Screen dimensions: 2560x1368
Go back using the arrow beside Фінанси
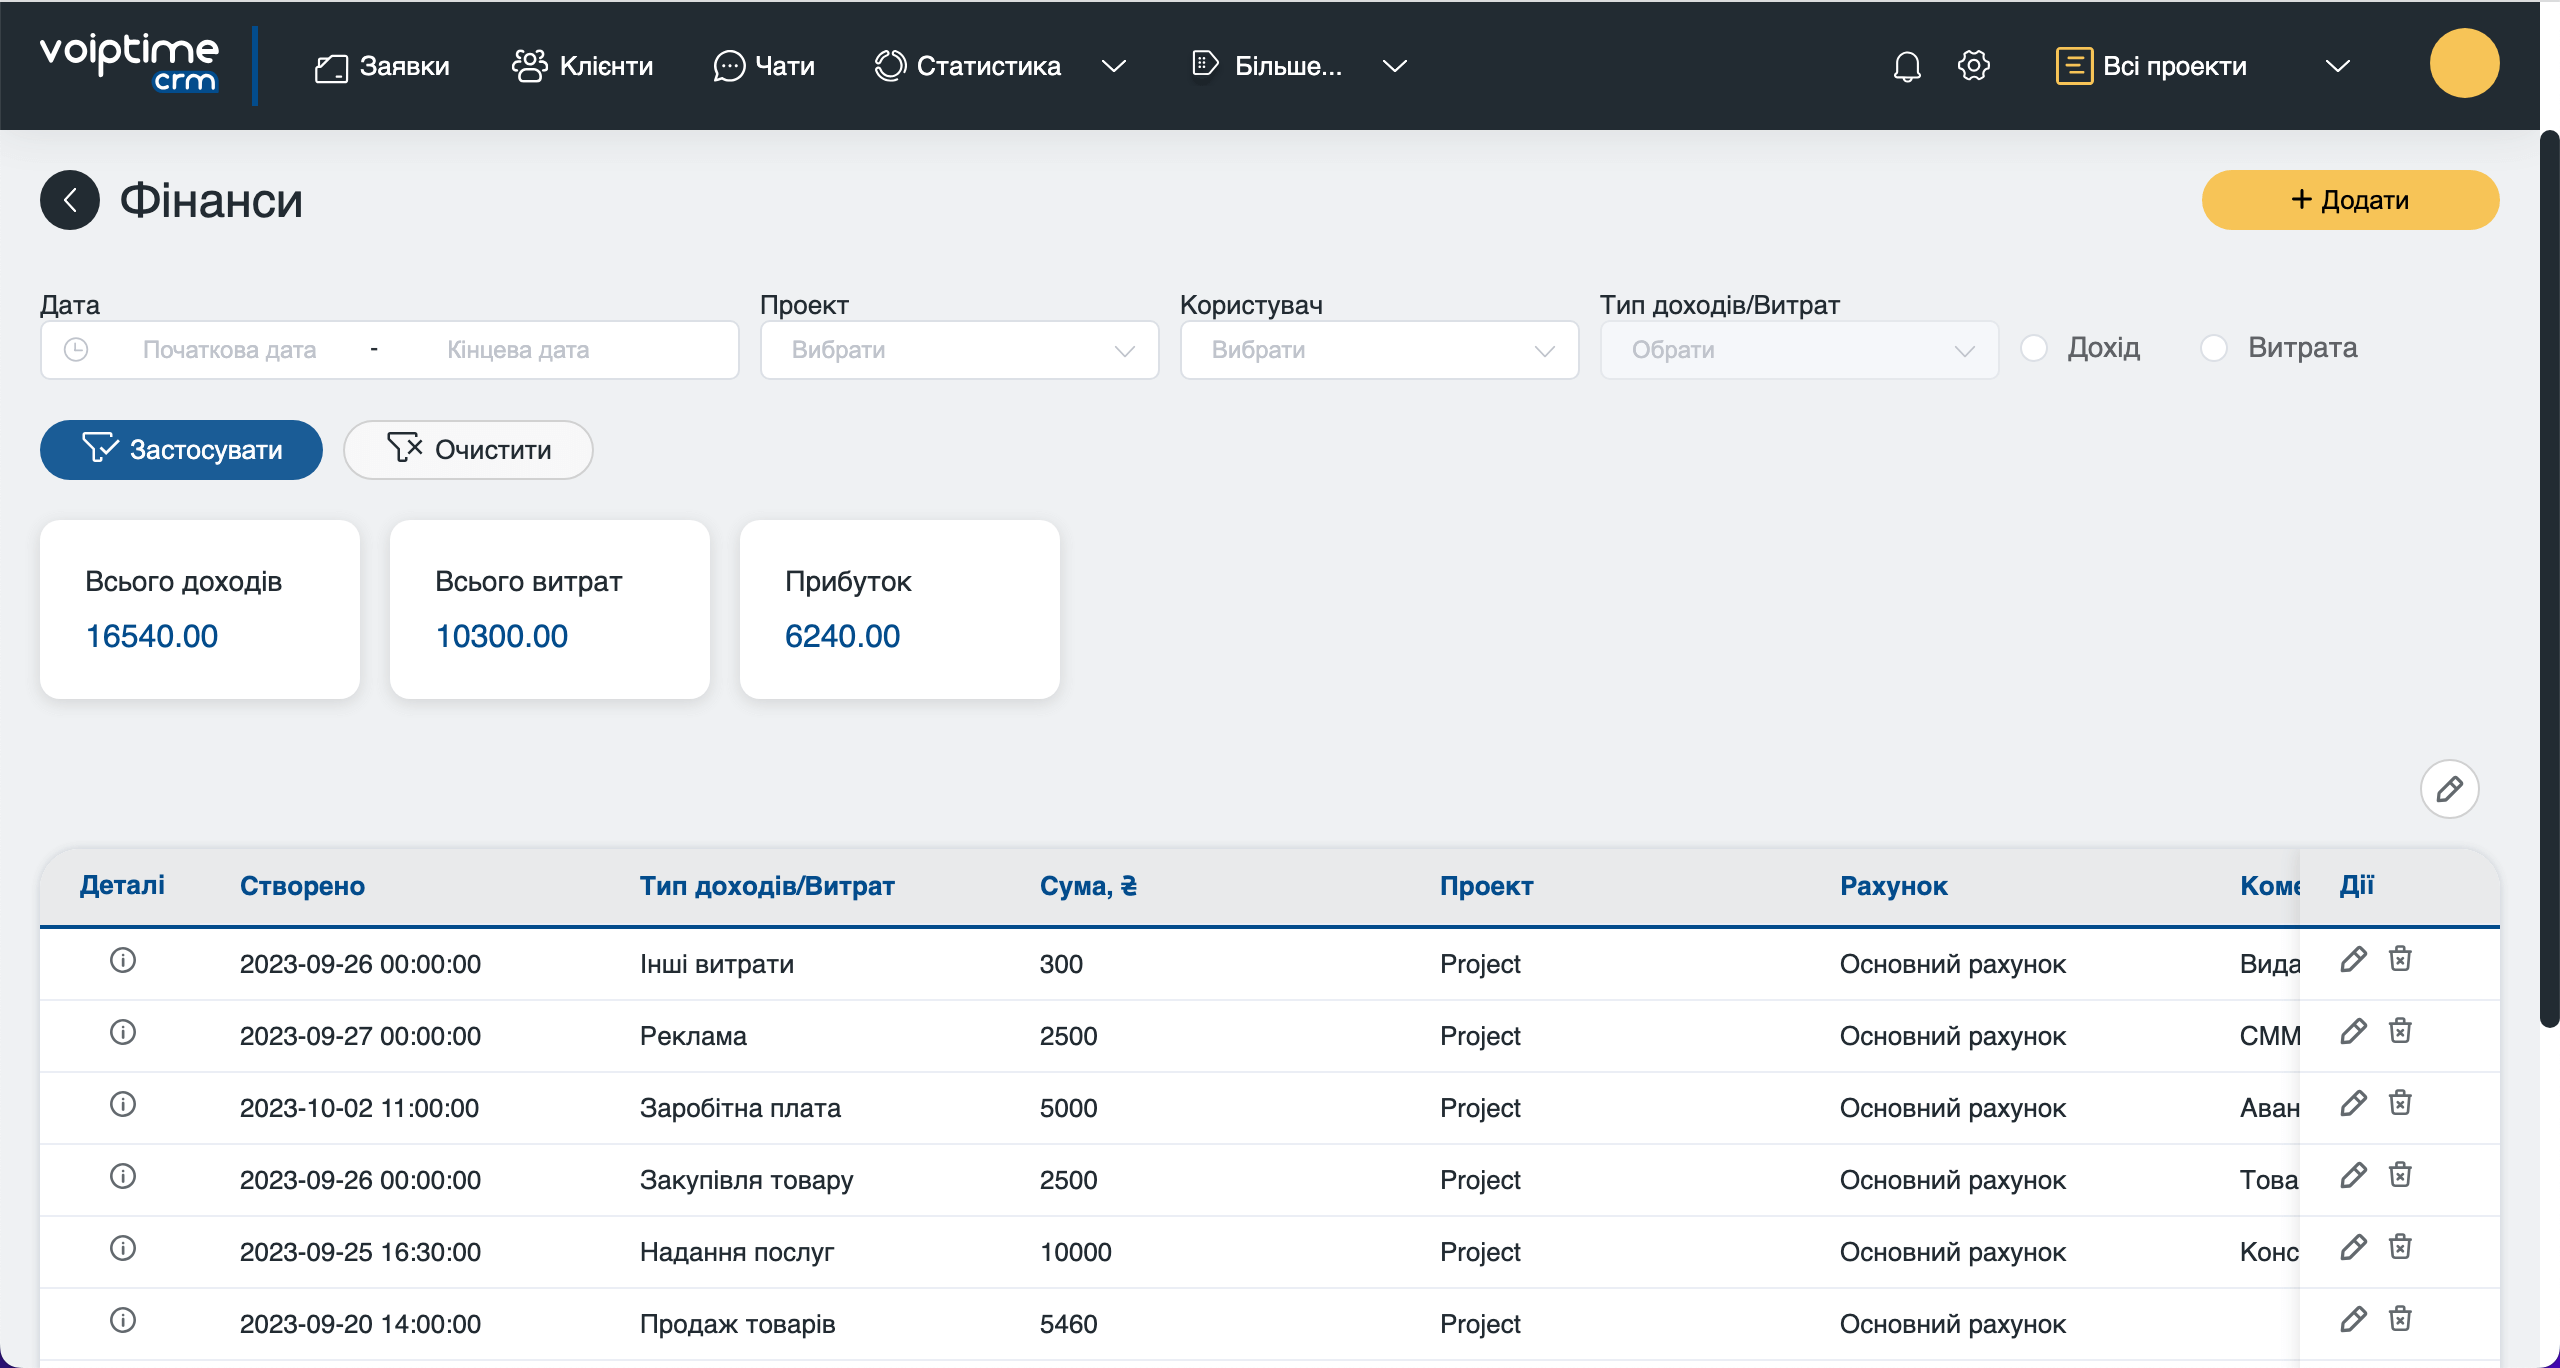coord(70,200)
